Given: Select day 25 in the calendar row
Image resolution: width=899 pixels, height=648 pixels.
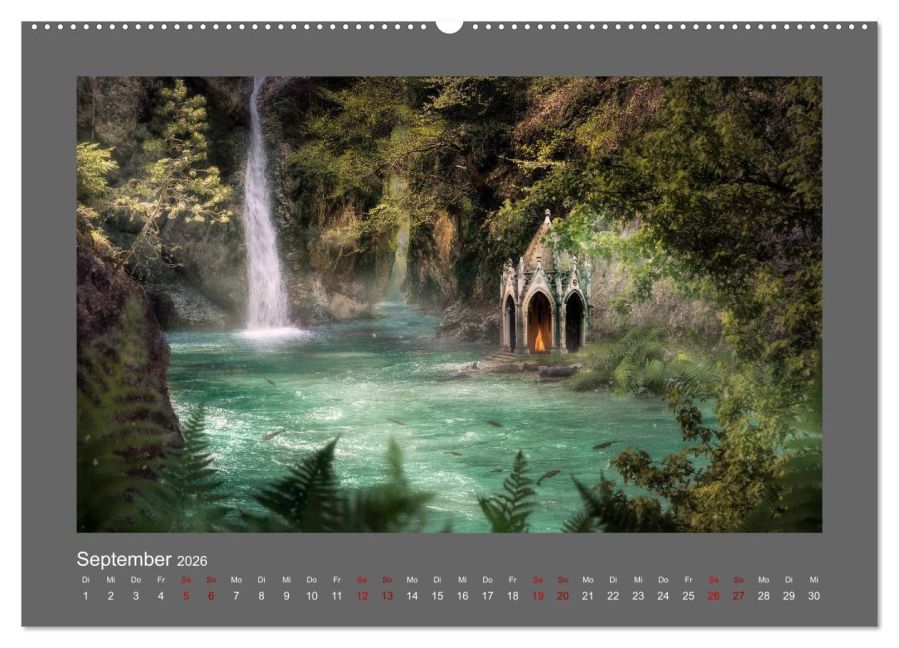Looking at the screenshot, I should pos(689,596).
